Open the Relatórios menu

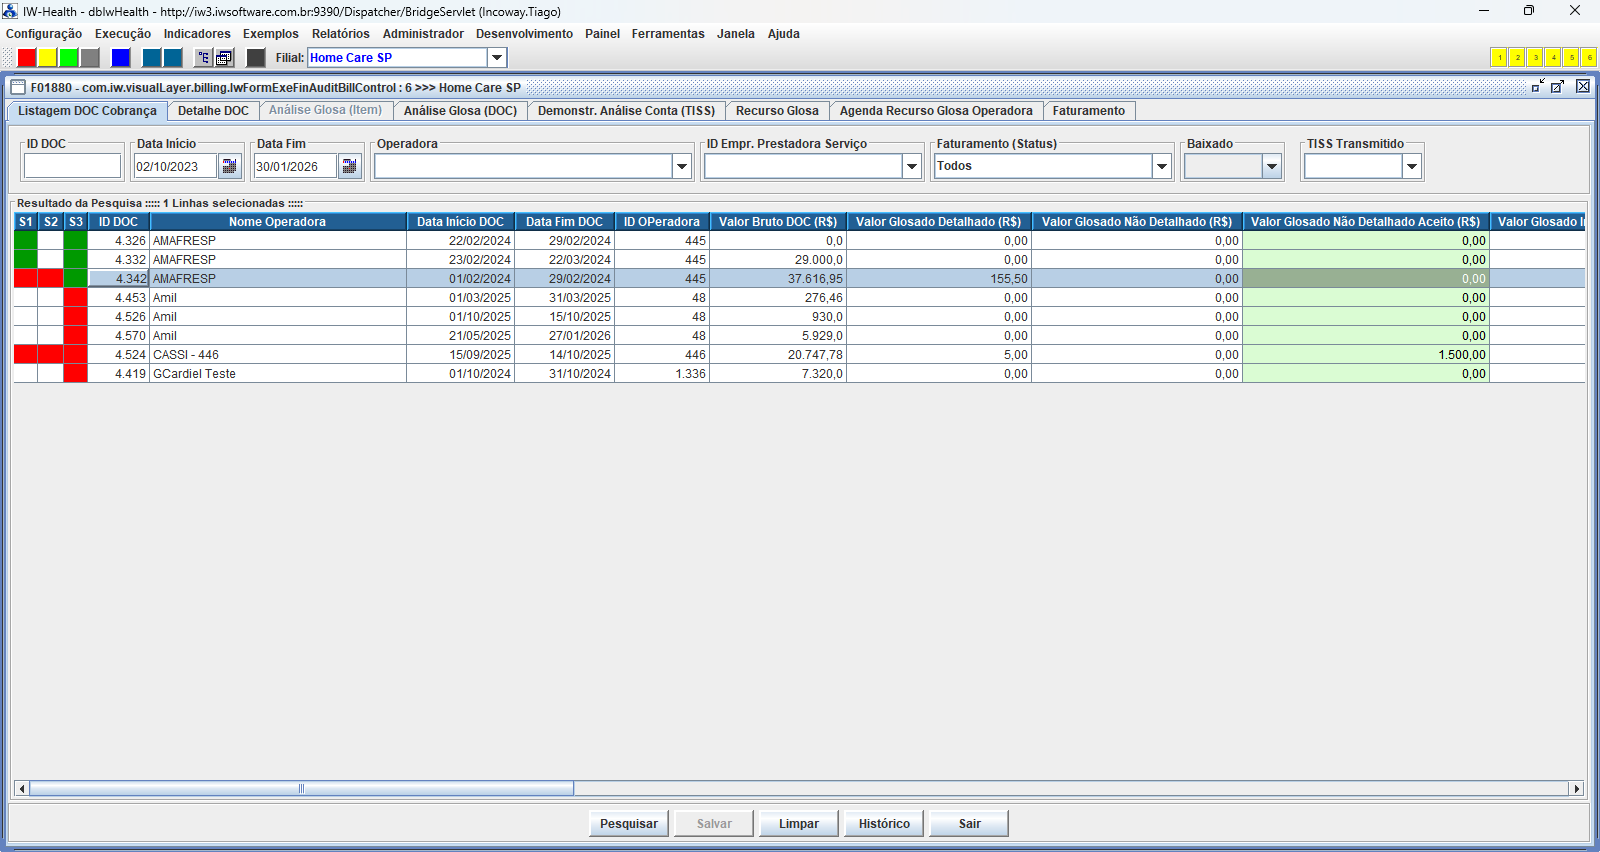[x=340, y=34]
